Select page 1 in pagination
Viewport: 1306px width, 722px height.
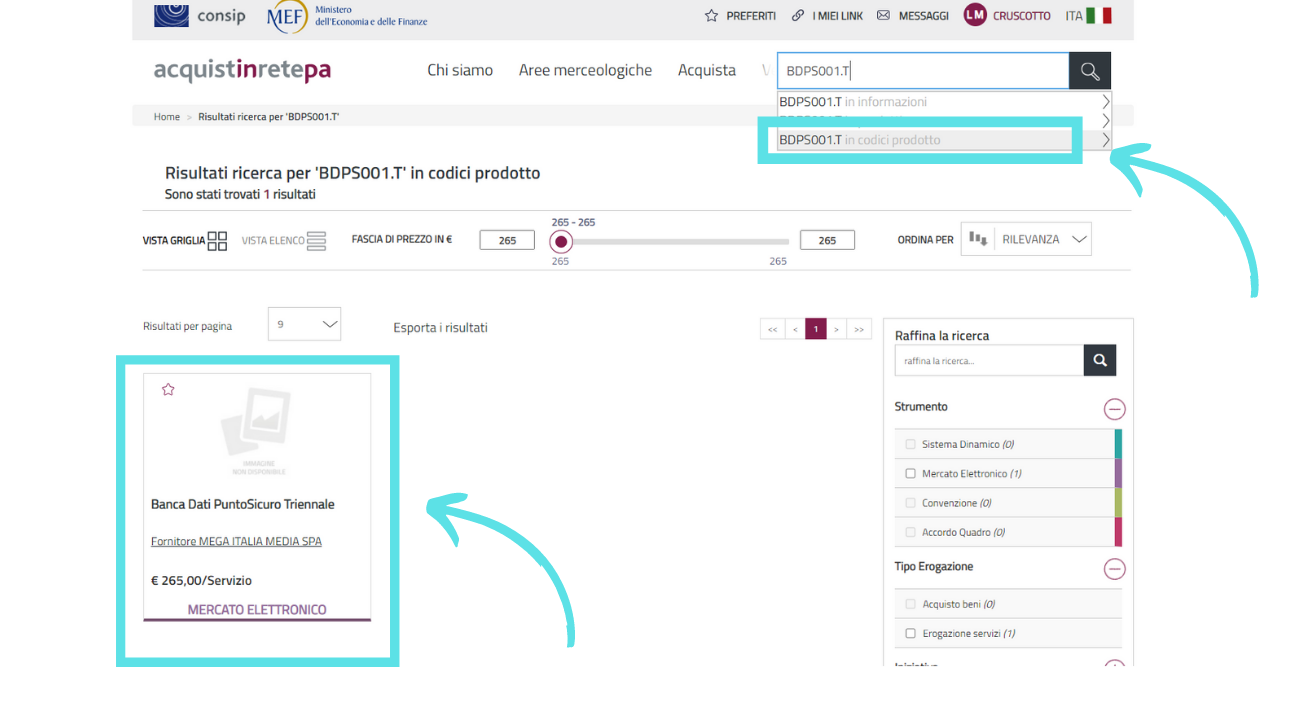(816, 329)
